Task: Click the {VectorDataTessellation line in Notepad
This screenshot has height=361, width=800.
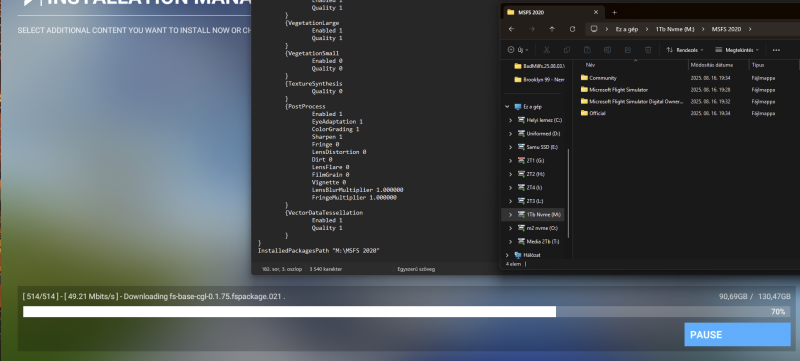Action: pos(324,212)
